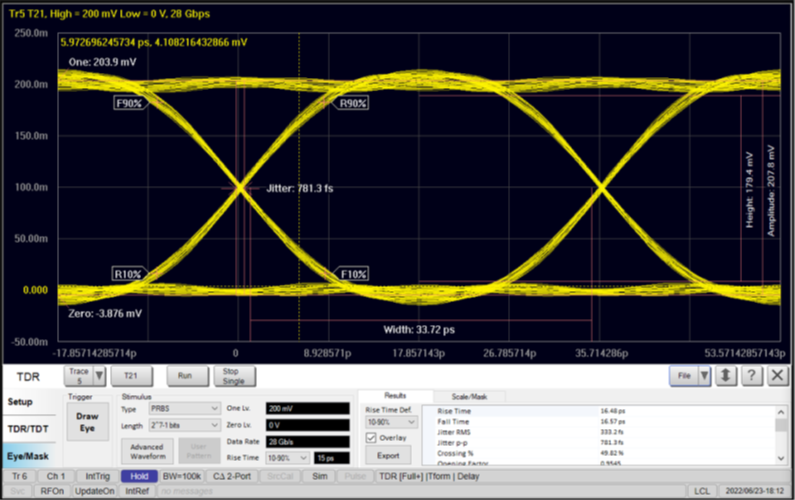Image resolution: width=795 pixels, height=500 pixels.
Task: Click the File button
Action: [x=684, y=376]
